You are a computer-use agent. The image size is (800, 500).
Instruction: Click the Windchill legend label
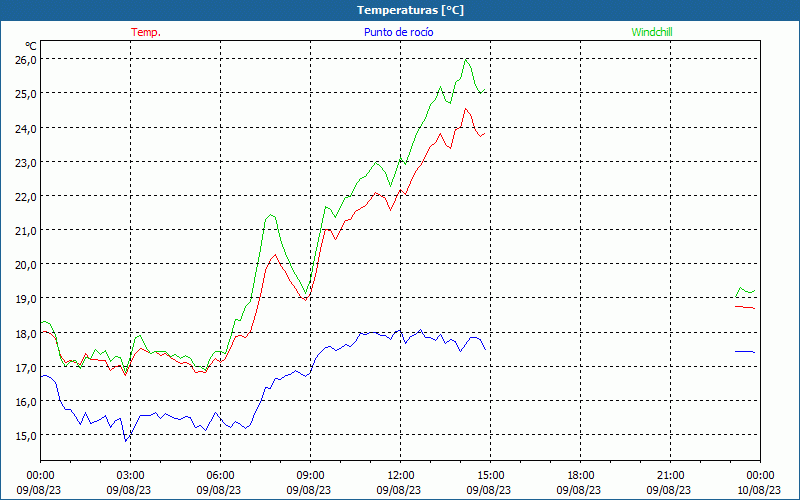(x=652, y=32)
